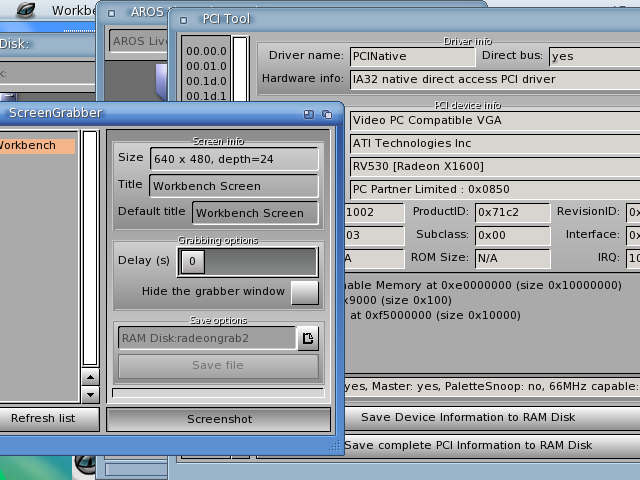Screen dimensions: 640x480
Task: Click the screen list vertical scrollbar
Action: point(90,248)
